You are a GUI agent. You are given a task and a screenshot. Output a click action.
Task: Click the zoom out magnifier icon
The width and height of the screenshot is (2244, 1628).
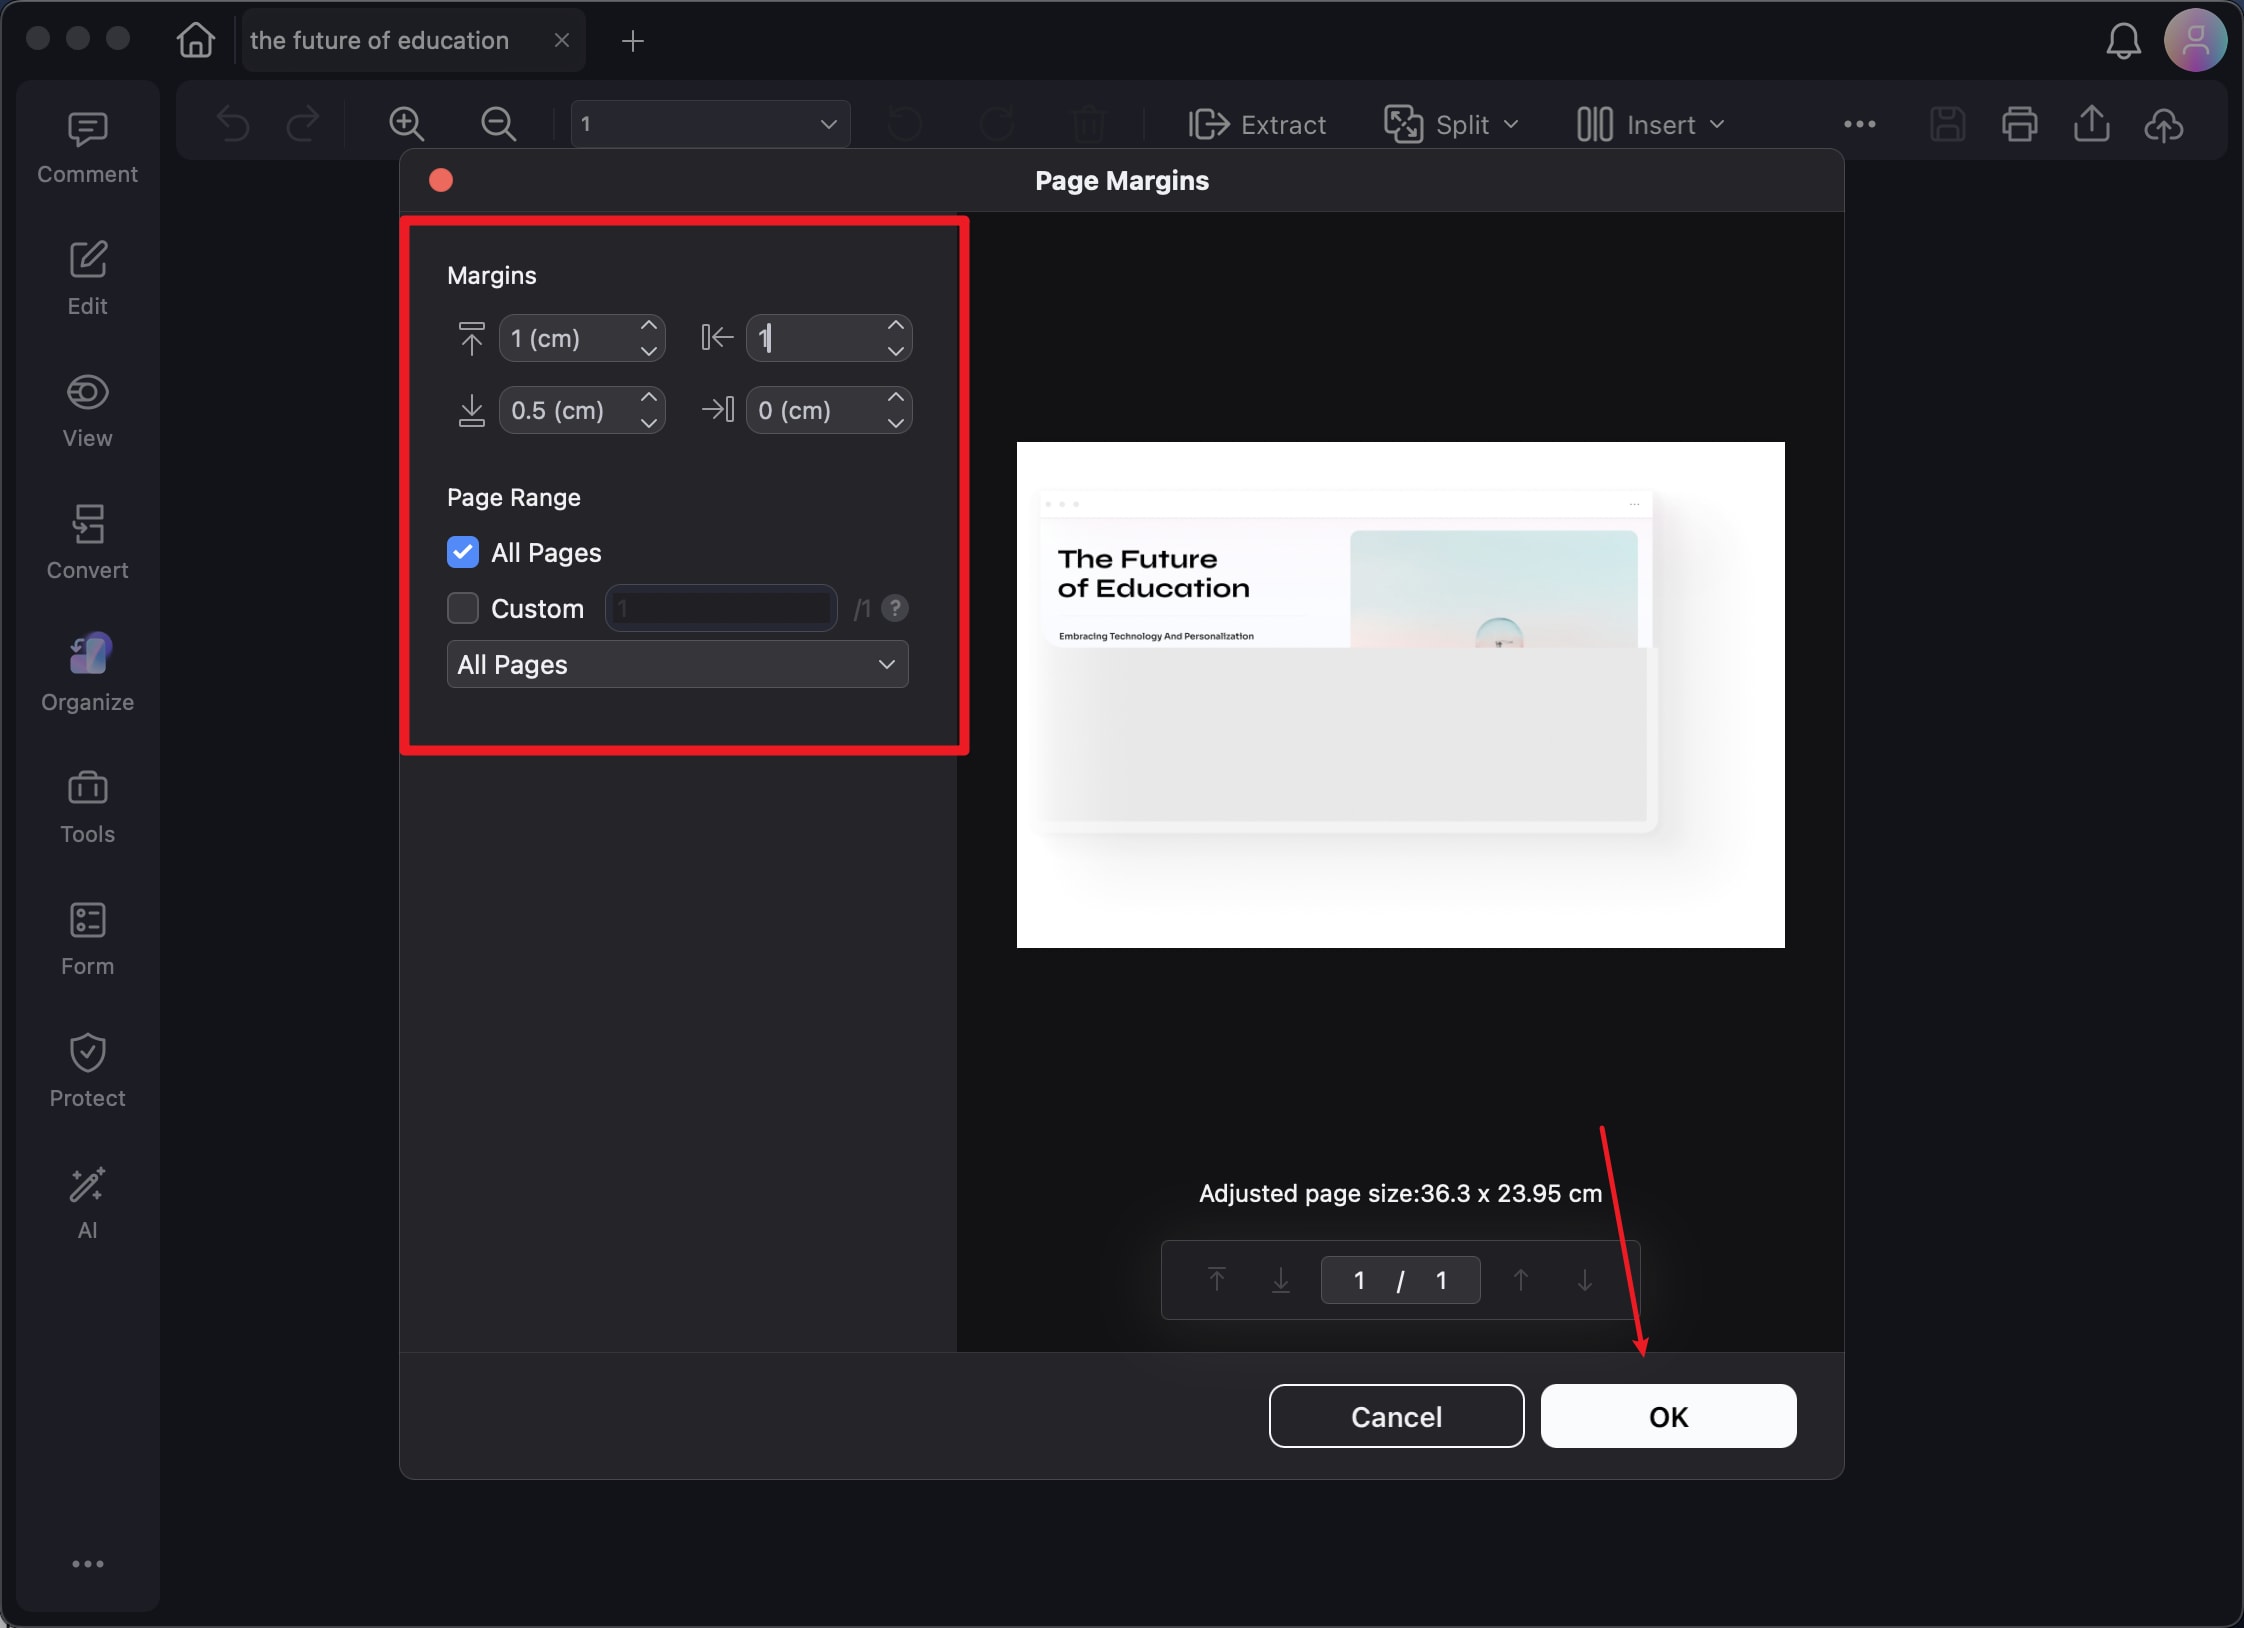click(498, 124)
